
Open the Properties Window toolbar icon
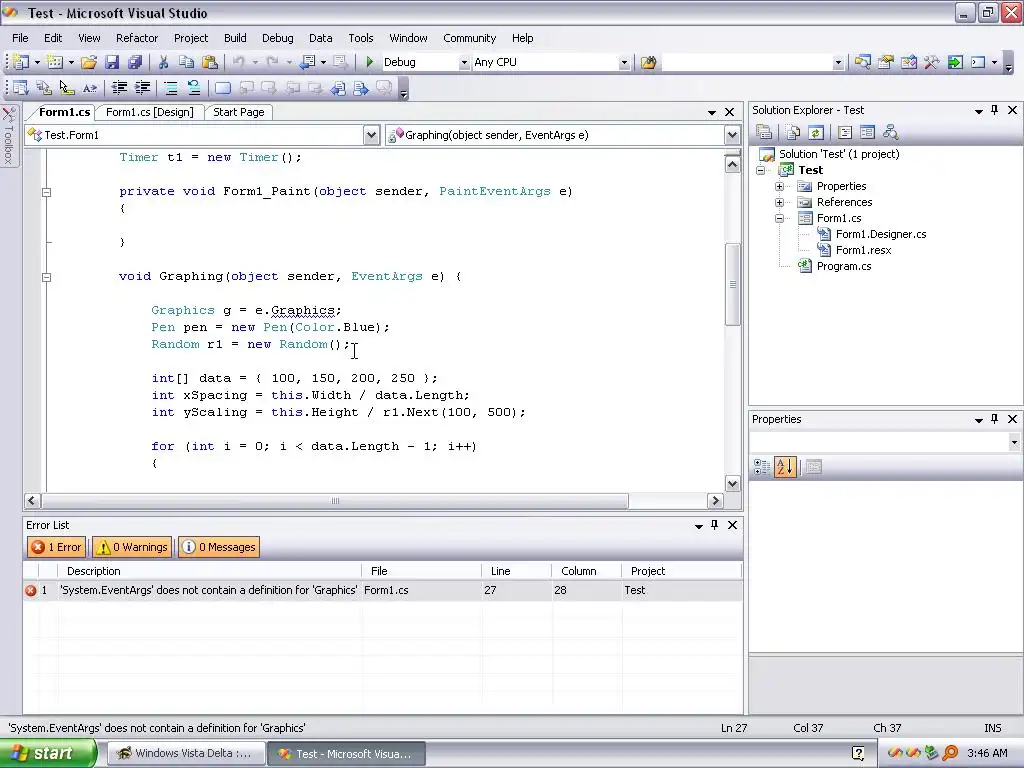coord(886,62)
